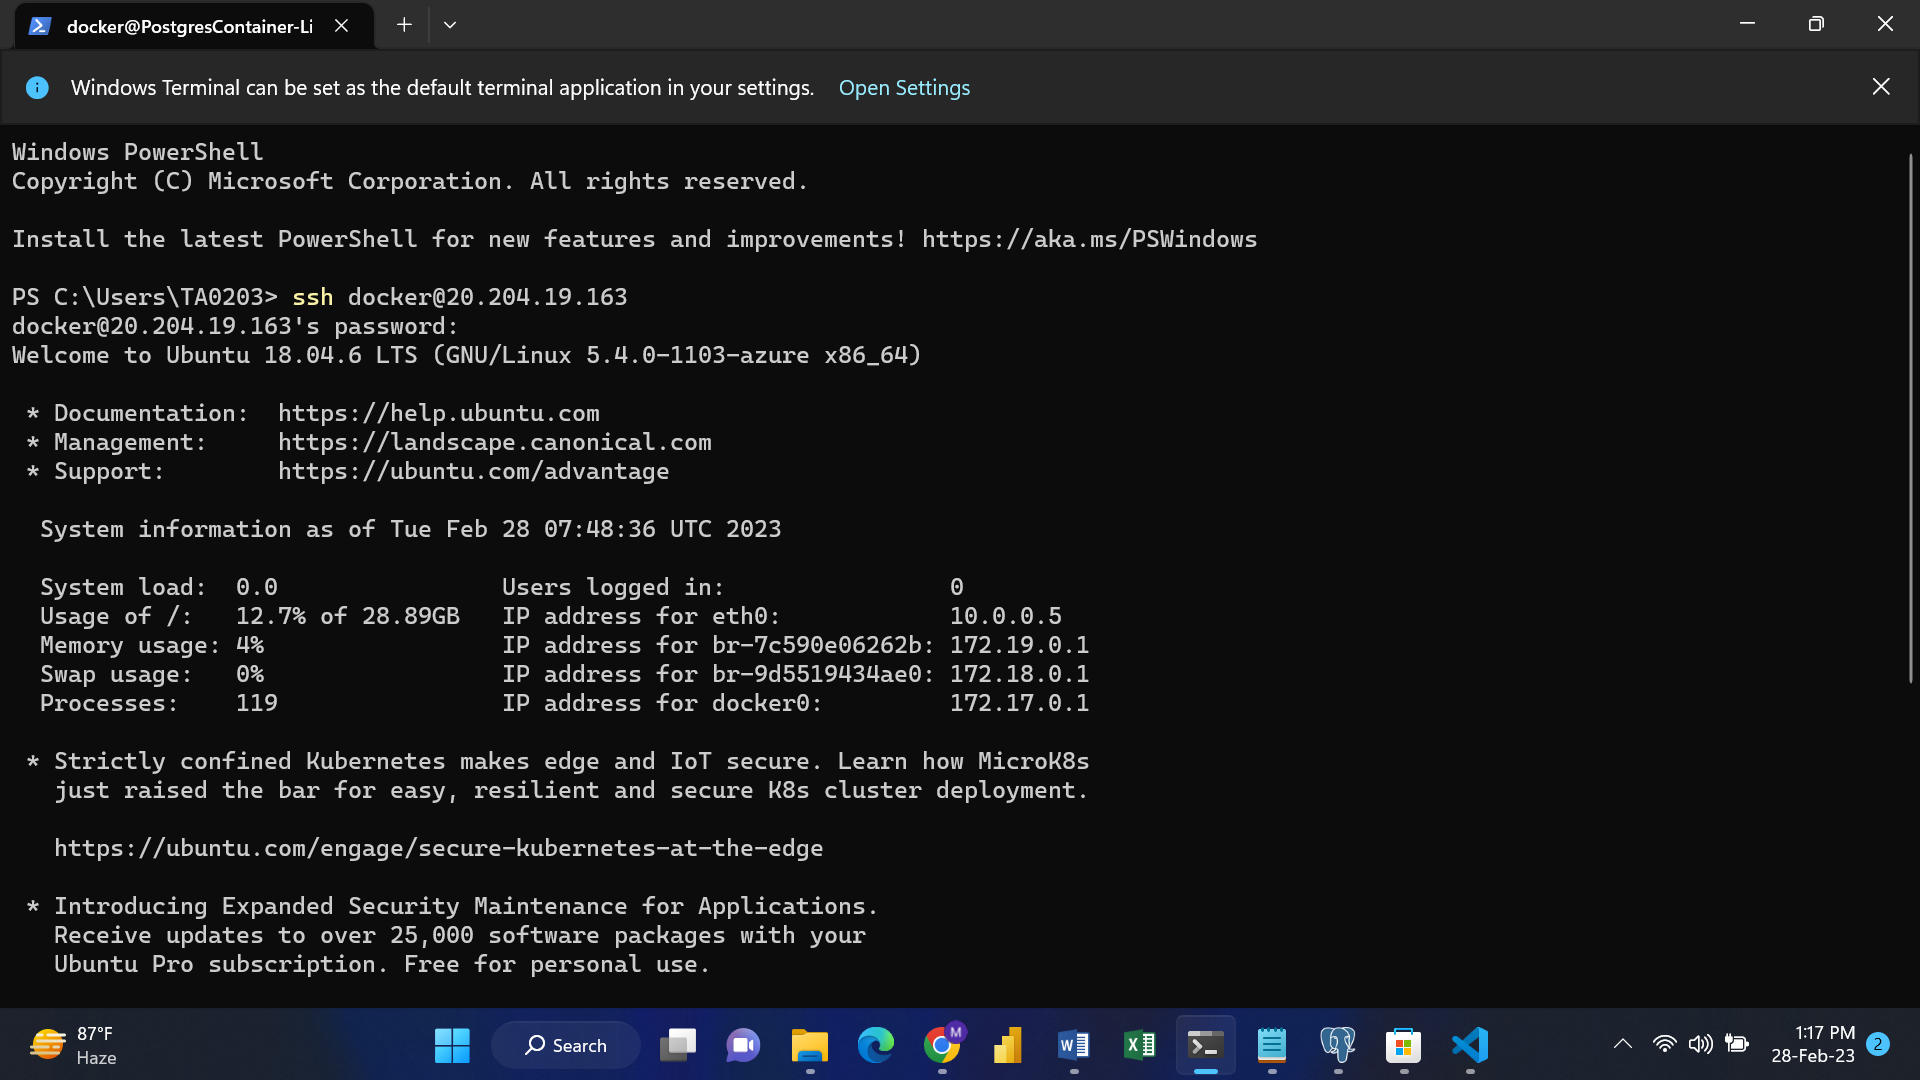Open a new tab with plus button
1920x1080 pixels.
point(404,25)
